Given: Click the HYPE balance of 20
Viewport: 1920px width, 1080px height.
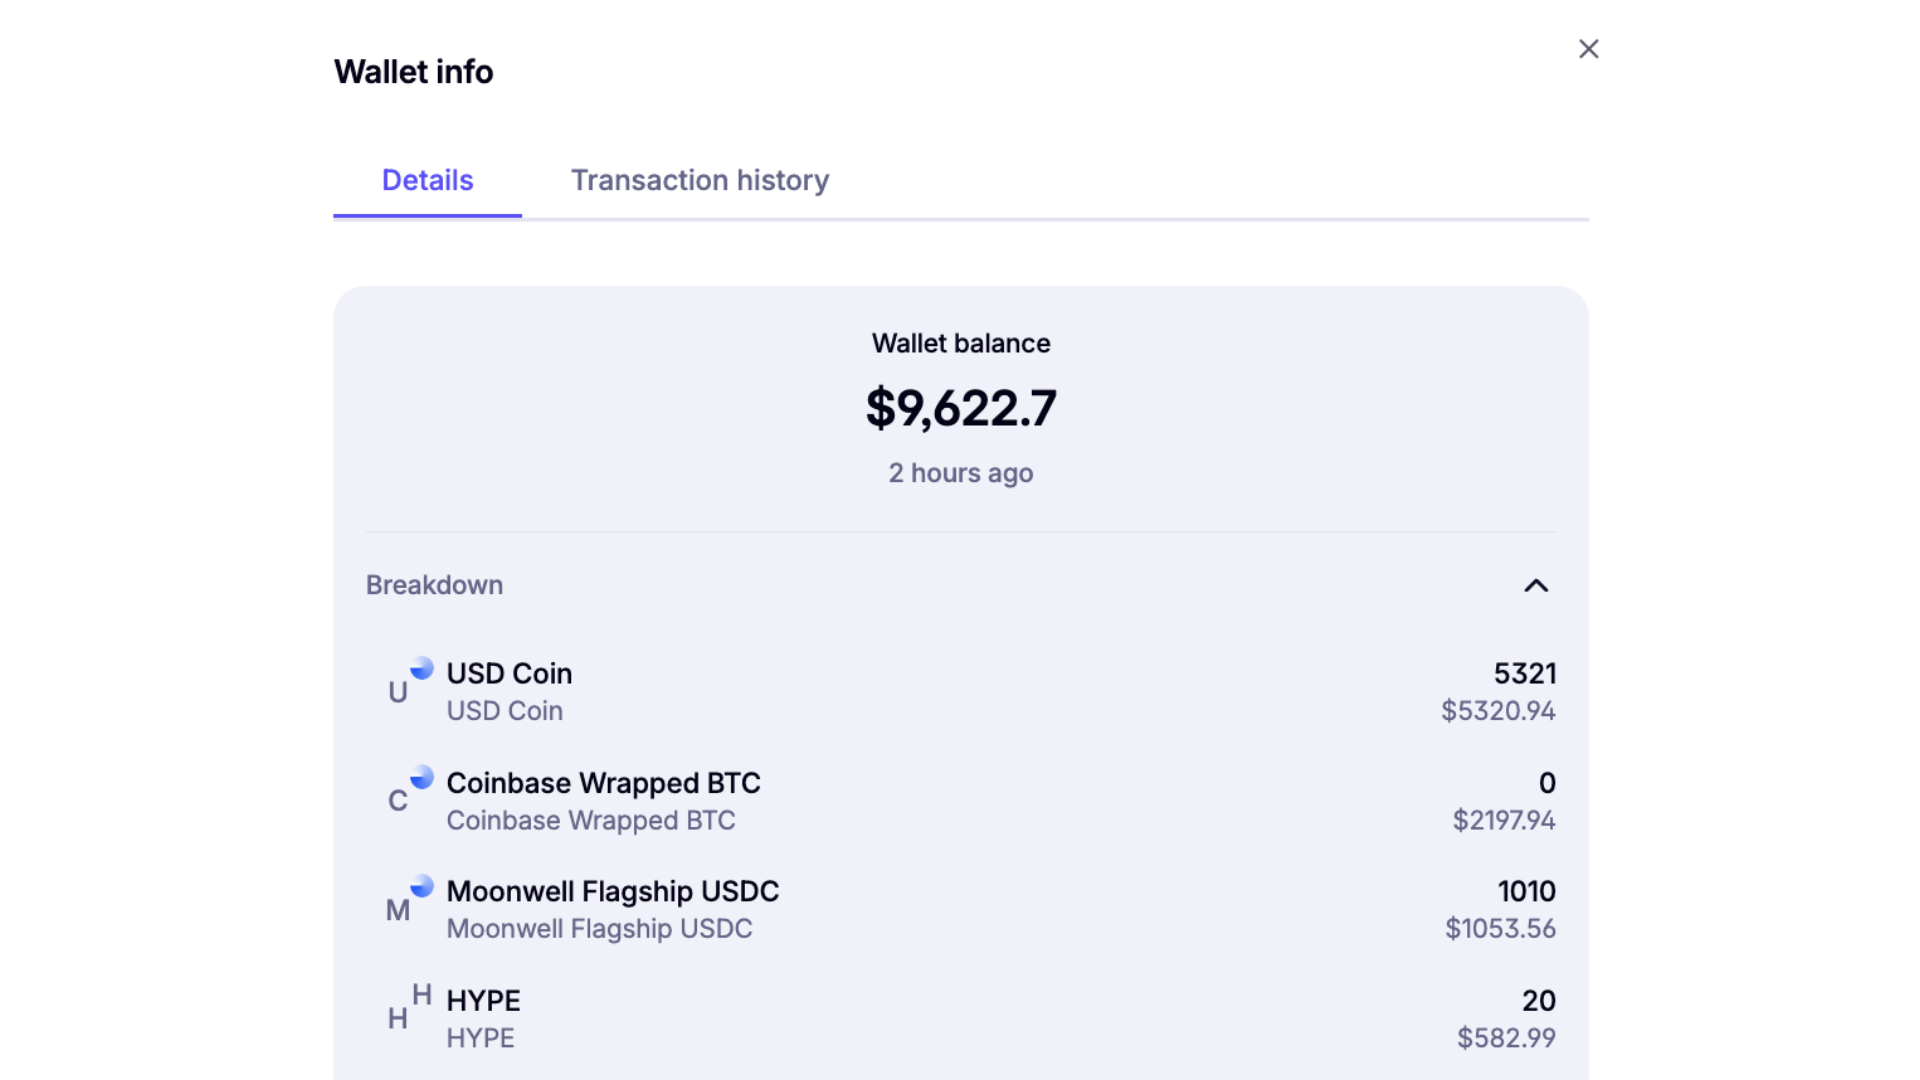Looking at the screenshot, I should click(1539, 1000).
